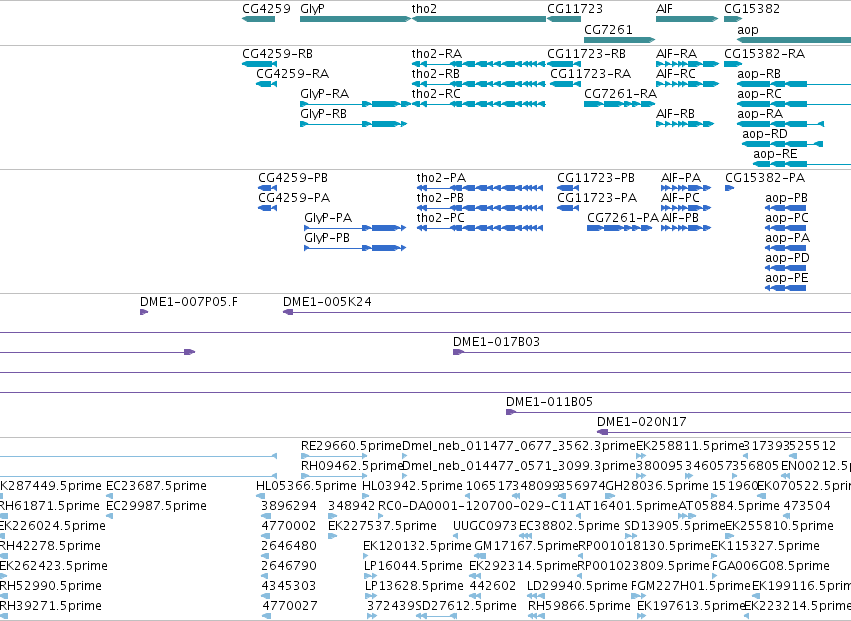Select the tho2-PC protein label
The width and height of the screenshot is (851, 621).
coord(441,218)
